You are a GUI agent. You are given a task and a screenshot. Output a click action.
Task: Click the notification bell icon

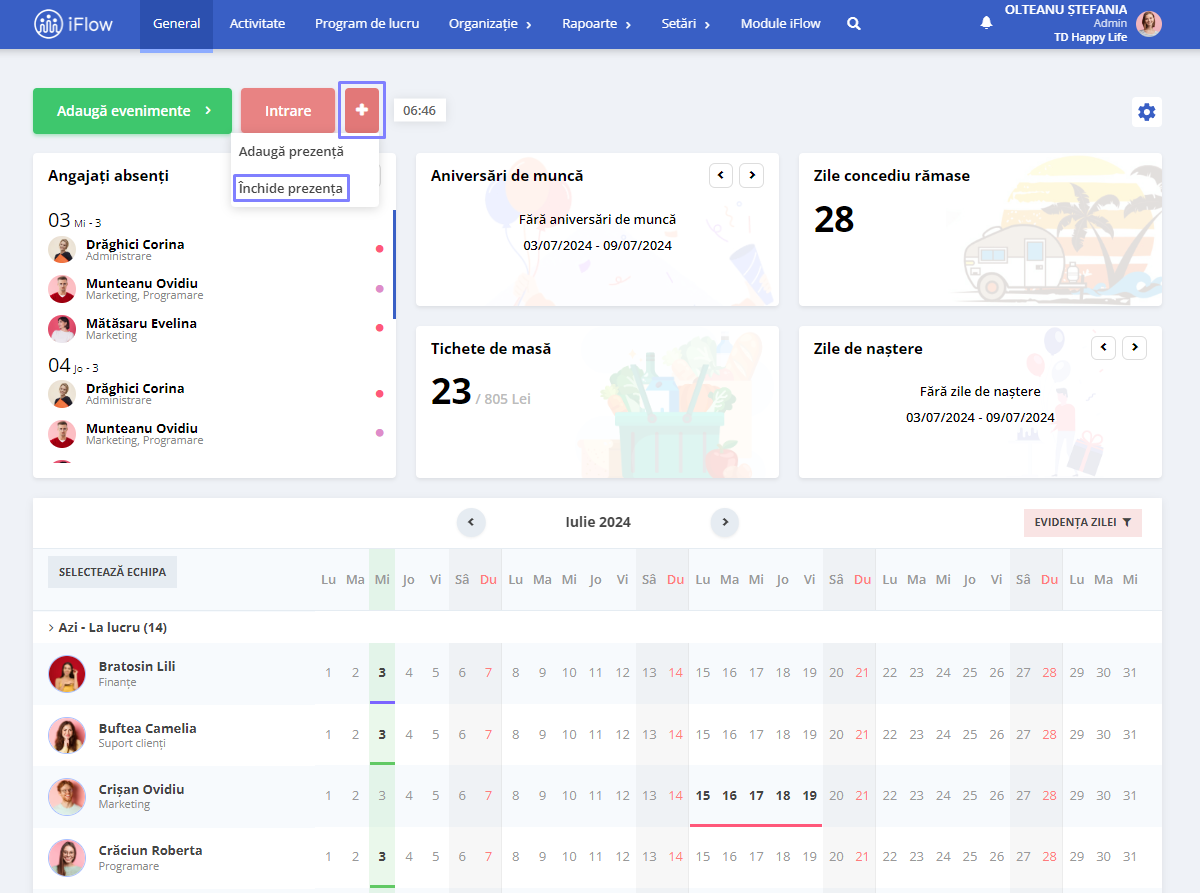tap(986, 23)
